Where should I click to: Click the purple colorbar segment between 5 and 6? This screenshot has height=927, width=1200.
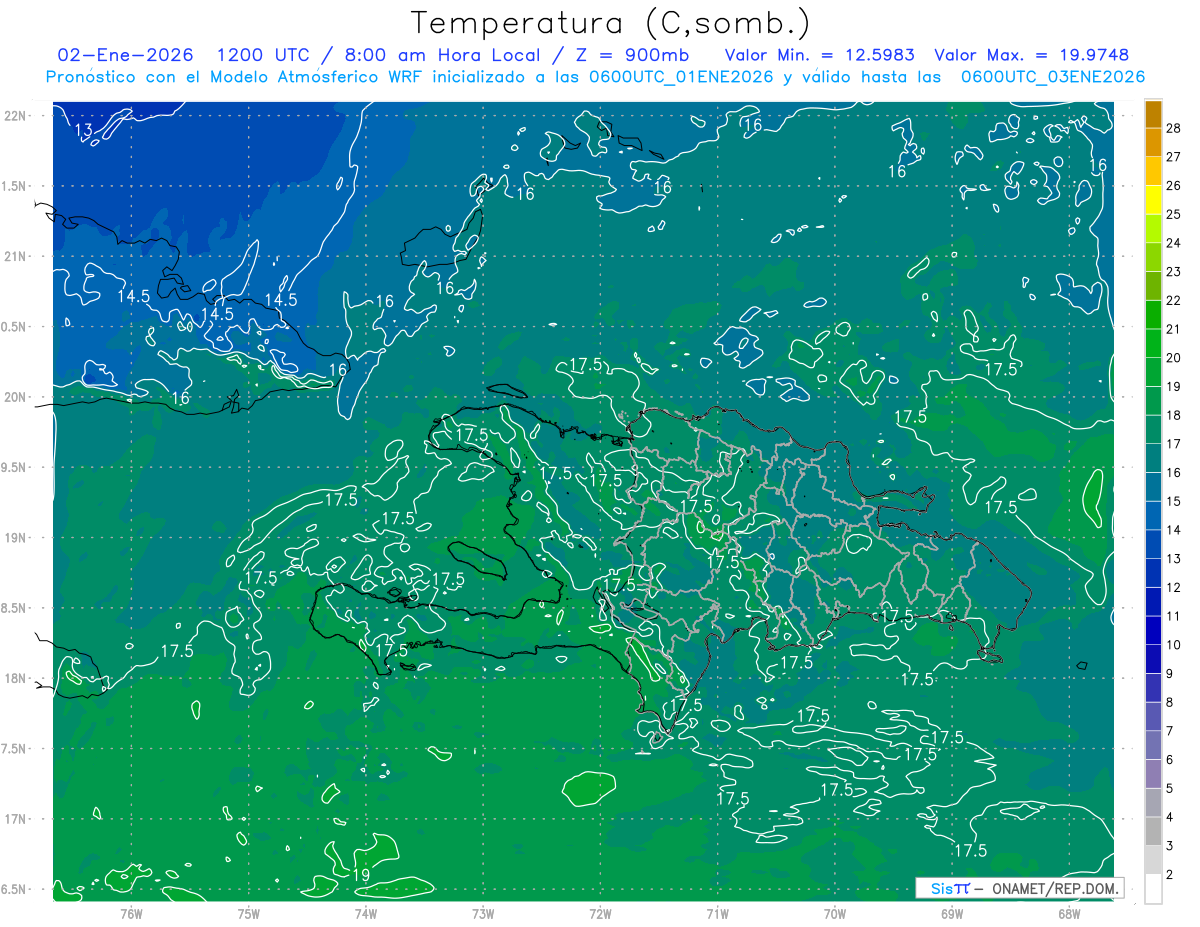(x=1153, y=774)
